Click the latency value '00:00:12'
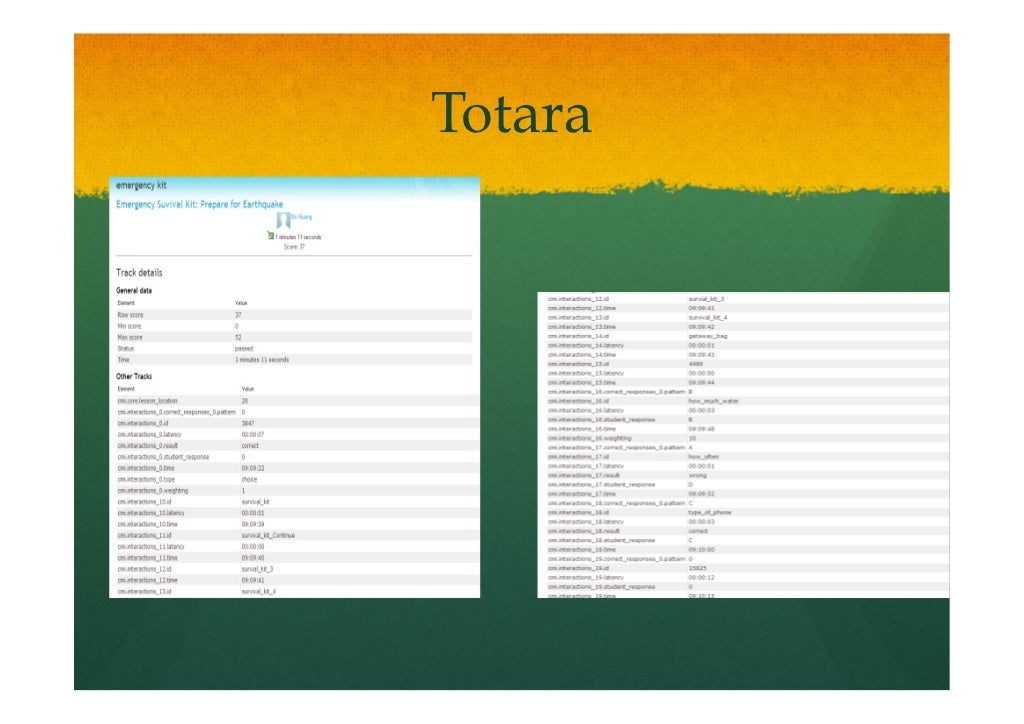Viewport: 1024px width, 724px height. tap(701, 577)
